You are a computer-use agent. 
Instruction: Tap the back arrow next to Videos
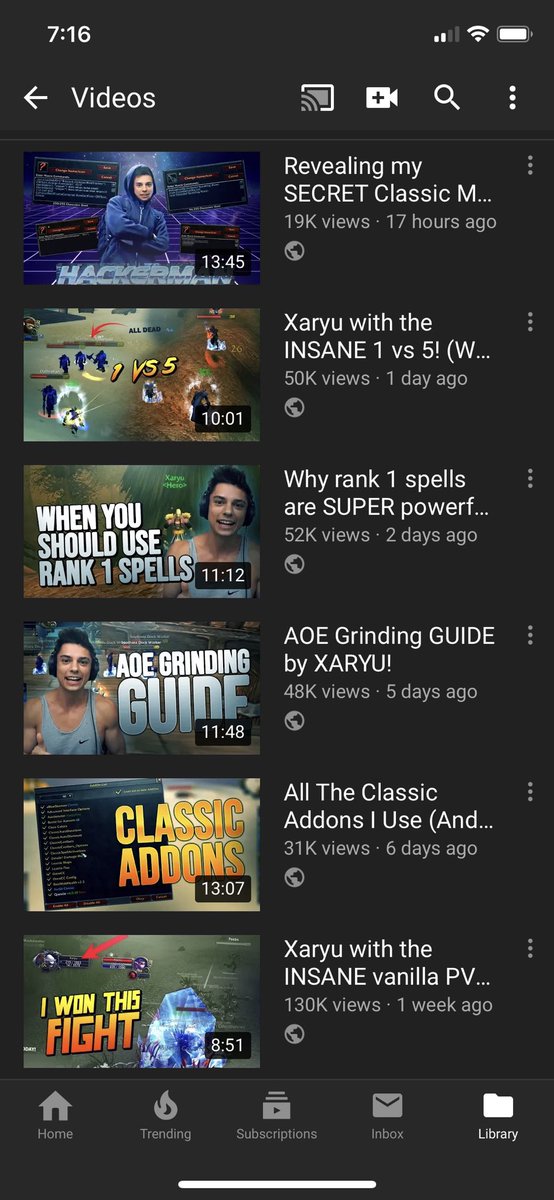[x=36, y=97]
